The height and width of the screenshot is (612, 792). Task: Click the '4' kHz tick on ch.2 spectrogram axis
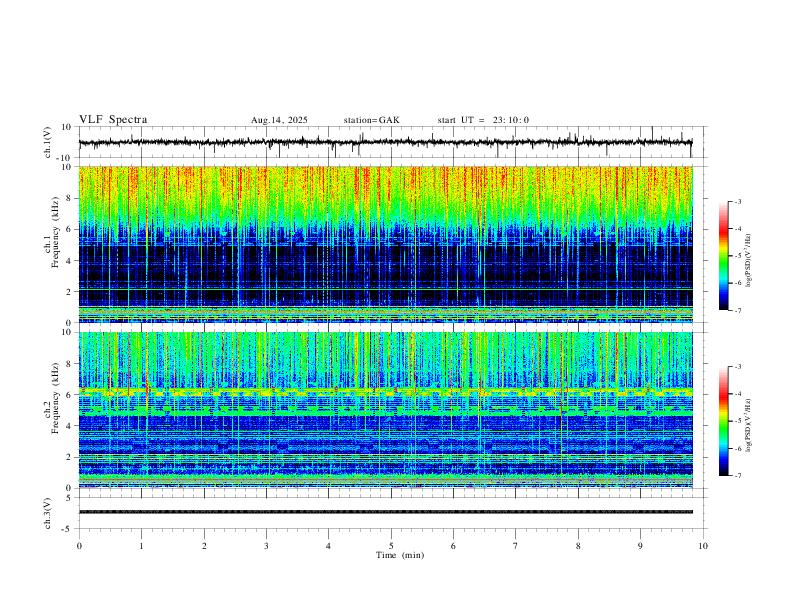69,426
